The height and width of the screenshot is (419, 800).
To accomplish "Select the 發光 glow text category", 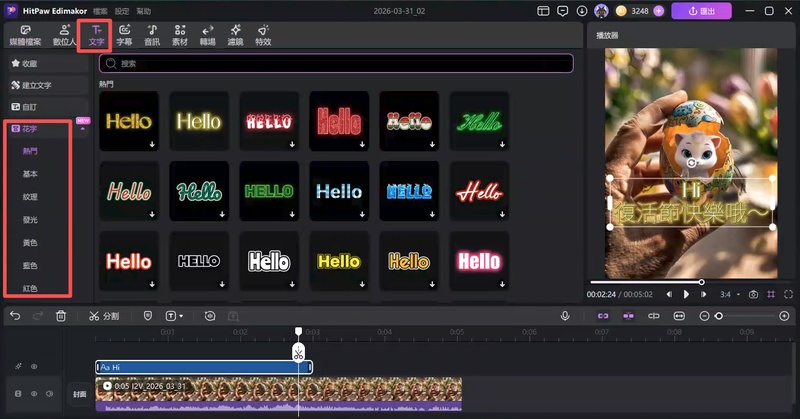I will [30, 220].
